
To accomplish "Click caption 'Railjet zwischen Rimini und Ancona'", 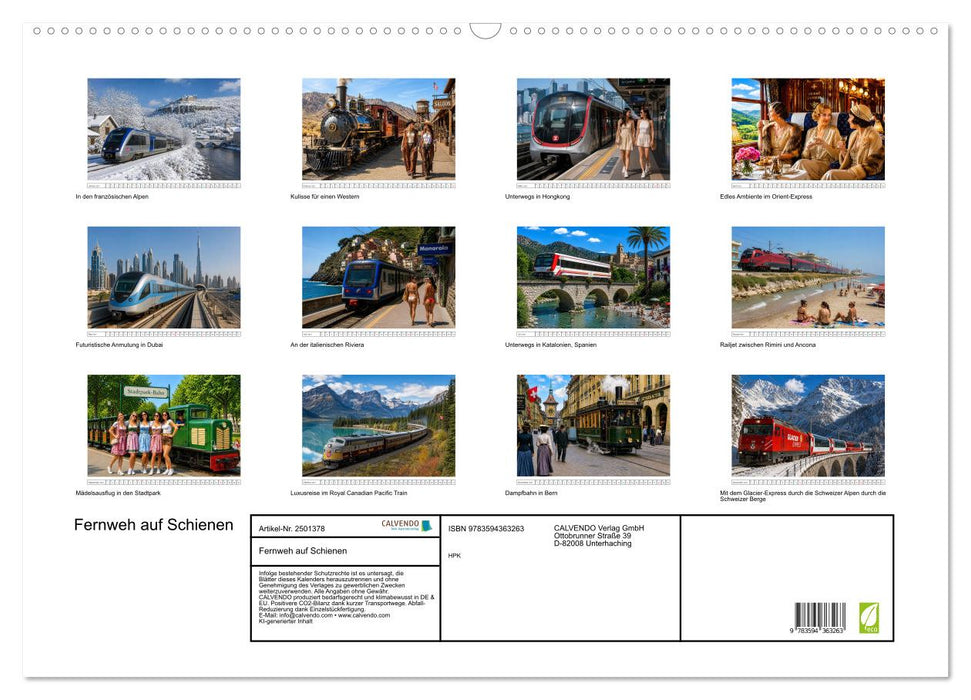I will point(768,344).
